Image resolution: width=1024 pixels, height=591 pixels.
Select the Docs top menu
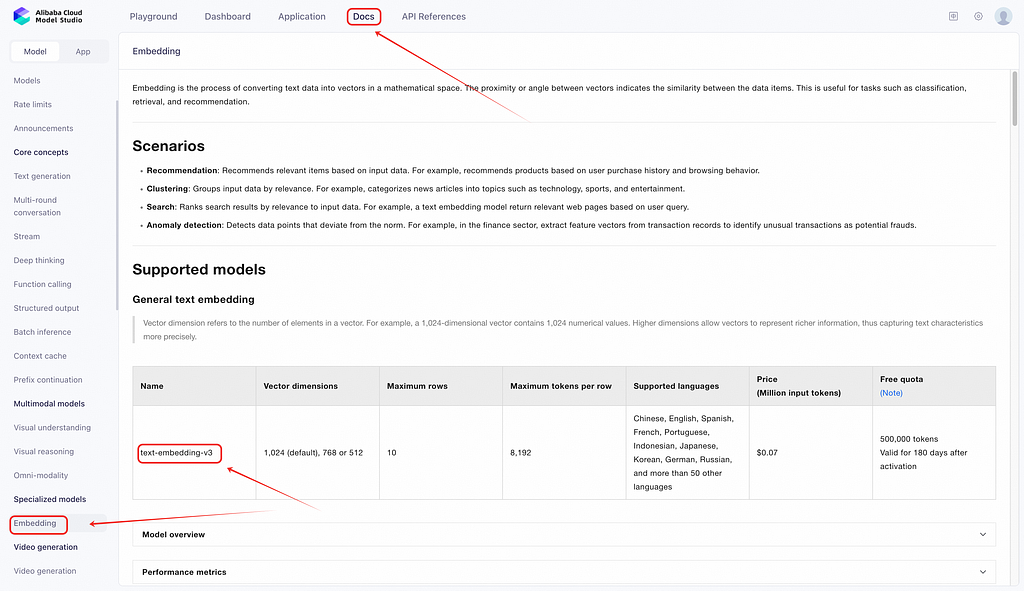pyautogui.click(x=364, y=16)
